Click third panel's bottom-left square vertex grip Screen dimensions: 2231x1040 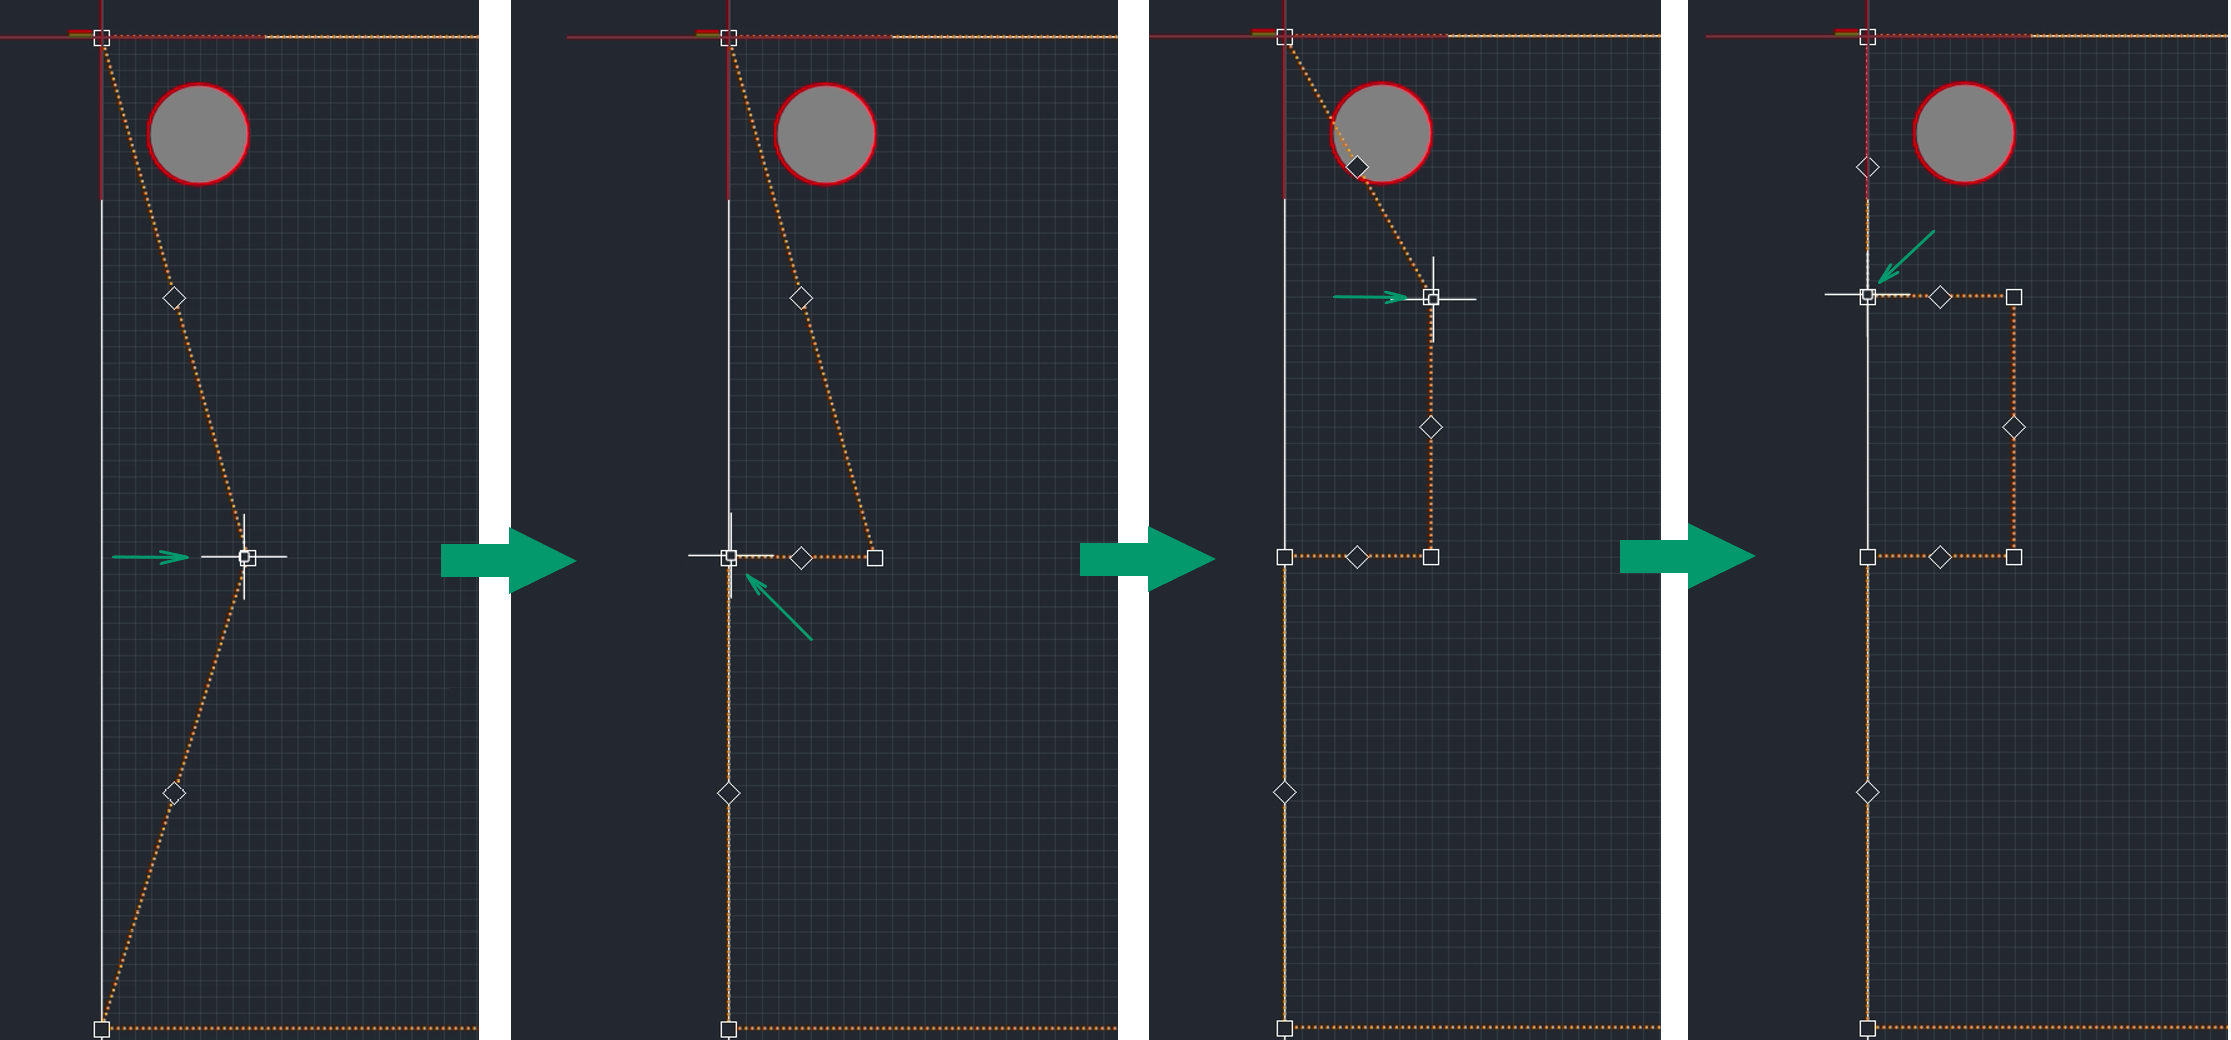point(1285,1028)
